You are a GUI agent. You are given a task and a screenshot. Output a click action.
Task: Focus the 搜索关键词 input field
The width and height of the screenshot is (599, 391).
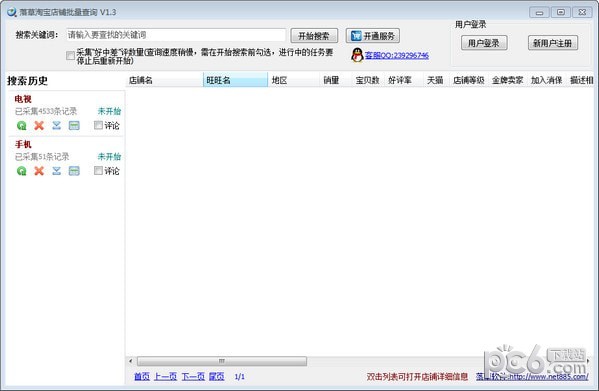pyautogui.click(x=176, y=35)
